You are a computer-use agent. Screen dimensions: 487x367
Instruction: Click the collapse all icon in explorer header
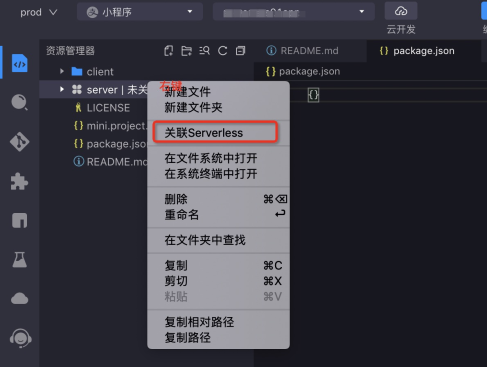tap(240, 51)
